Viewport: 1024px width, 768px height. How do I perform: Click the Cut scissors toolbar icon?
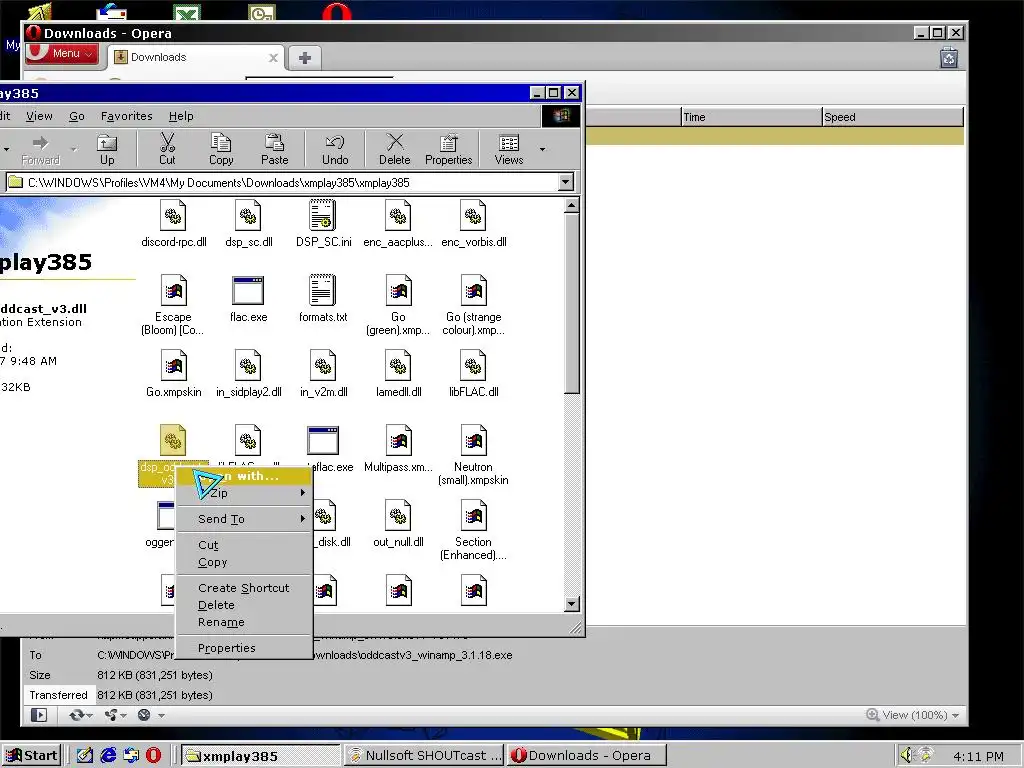[167, 149]
